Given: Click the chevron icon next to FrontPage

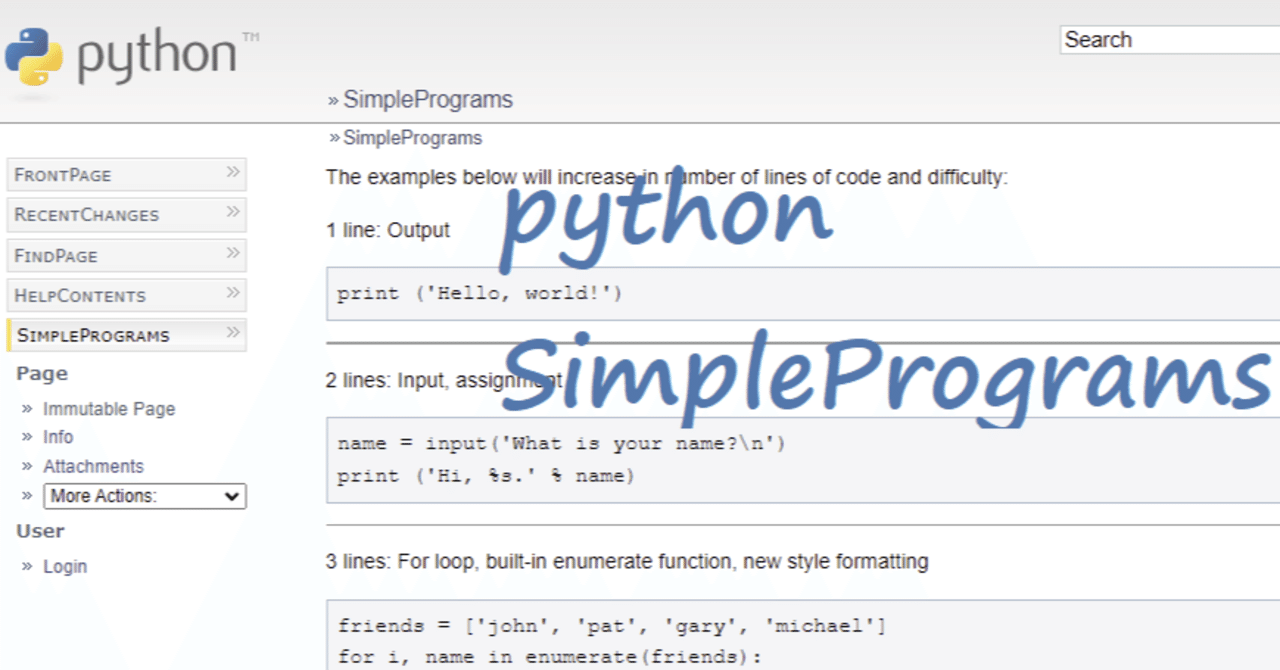Looking at the screenshot, I should point(234,173).
